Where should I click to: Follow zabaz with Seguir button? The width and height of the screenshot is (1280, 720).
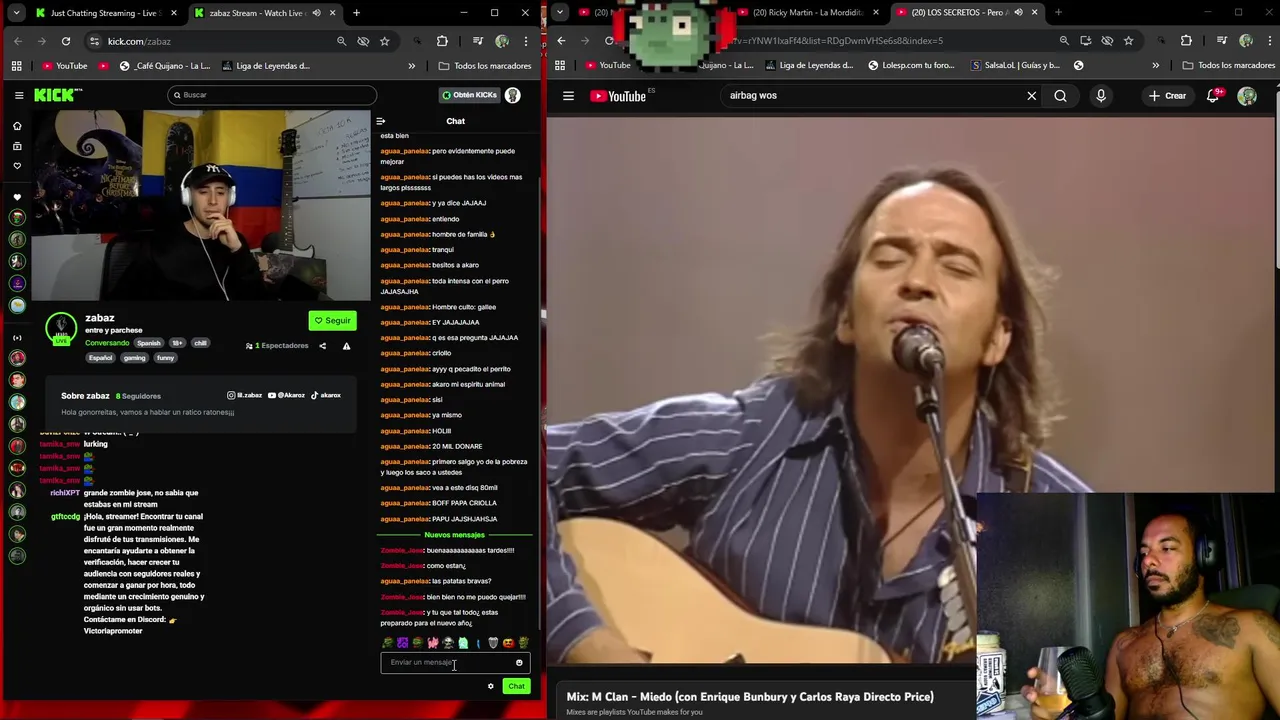tap(332, 321)
